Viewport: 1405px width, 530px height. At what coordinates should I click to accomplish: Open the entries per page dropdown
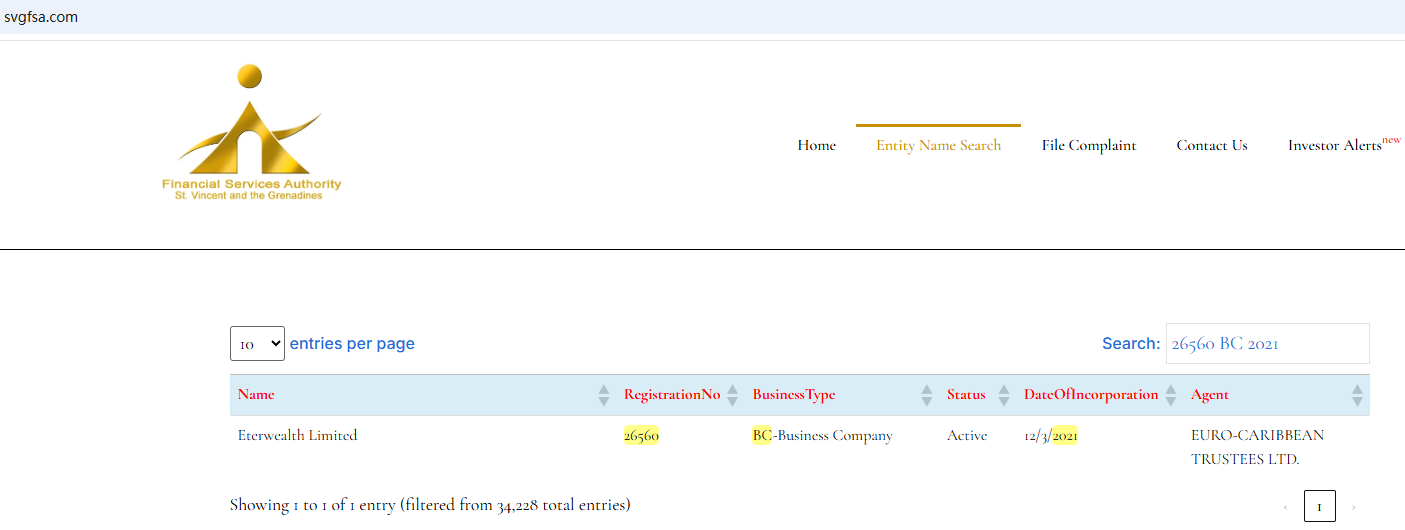point(257,343)
